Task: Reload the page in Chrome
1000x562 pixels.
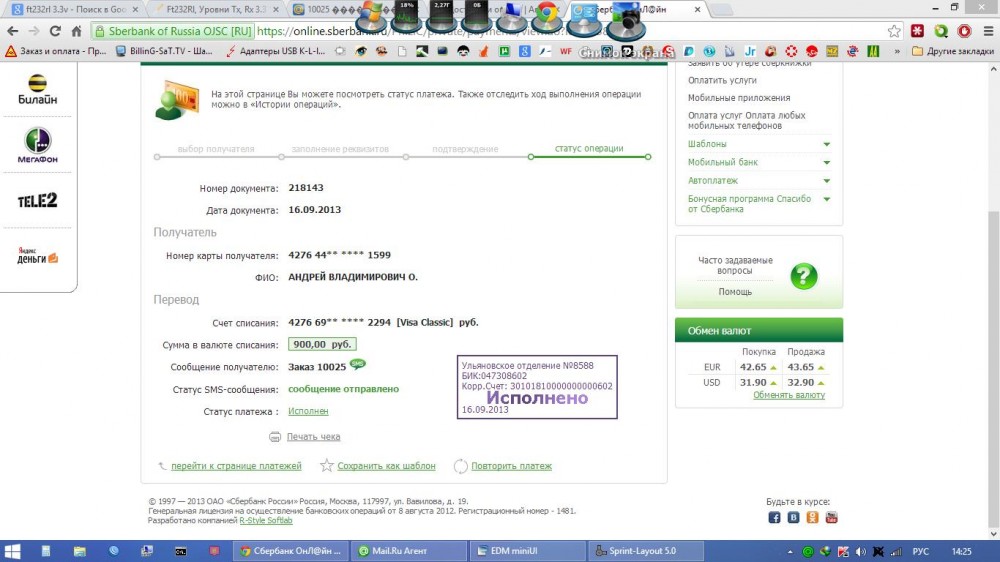Action: coord(55,31)
